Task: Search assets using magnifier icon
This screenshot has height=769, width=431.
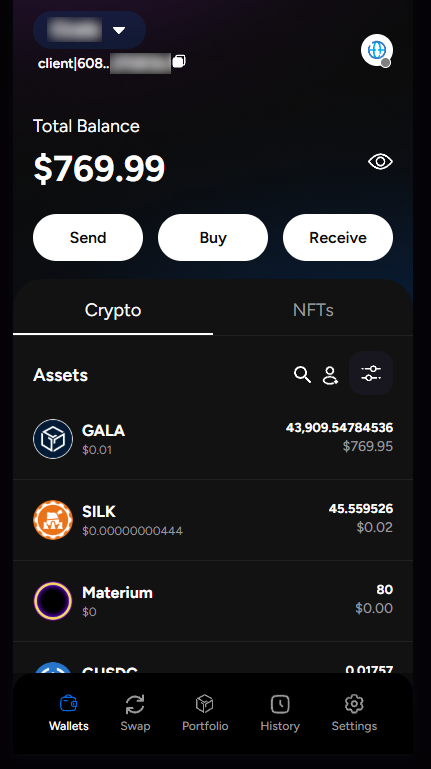Action: [x=302, y=375]
